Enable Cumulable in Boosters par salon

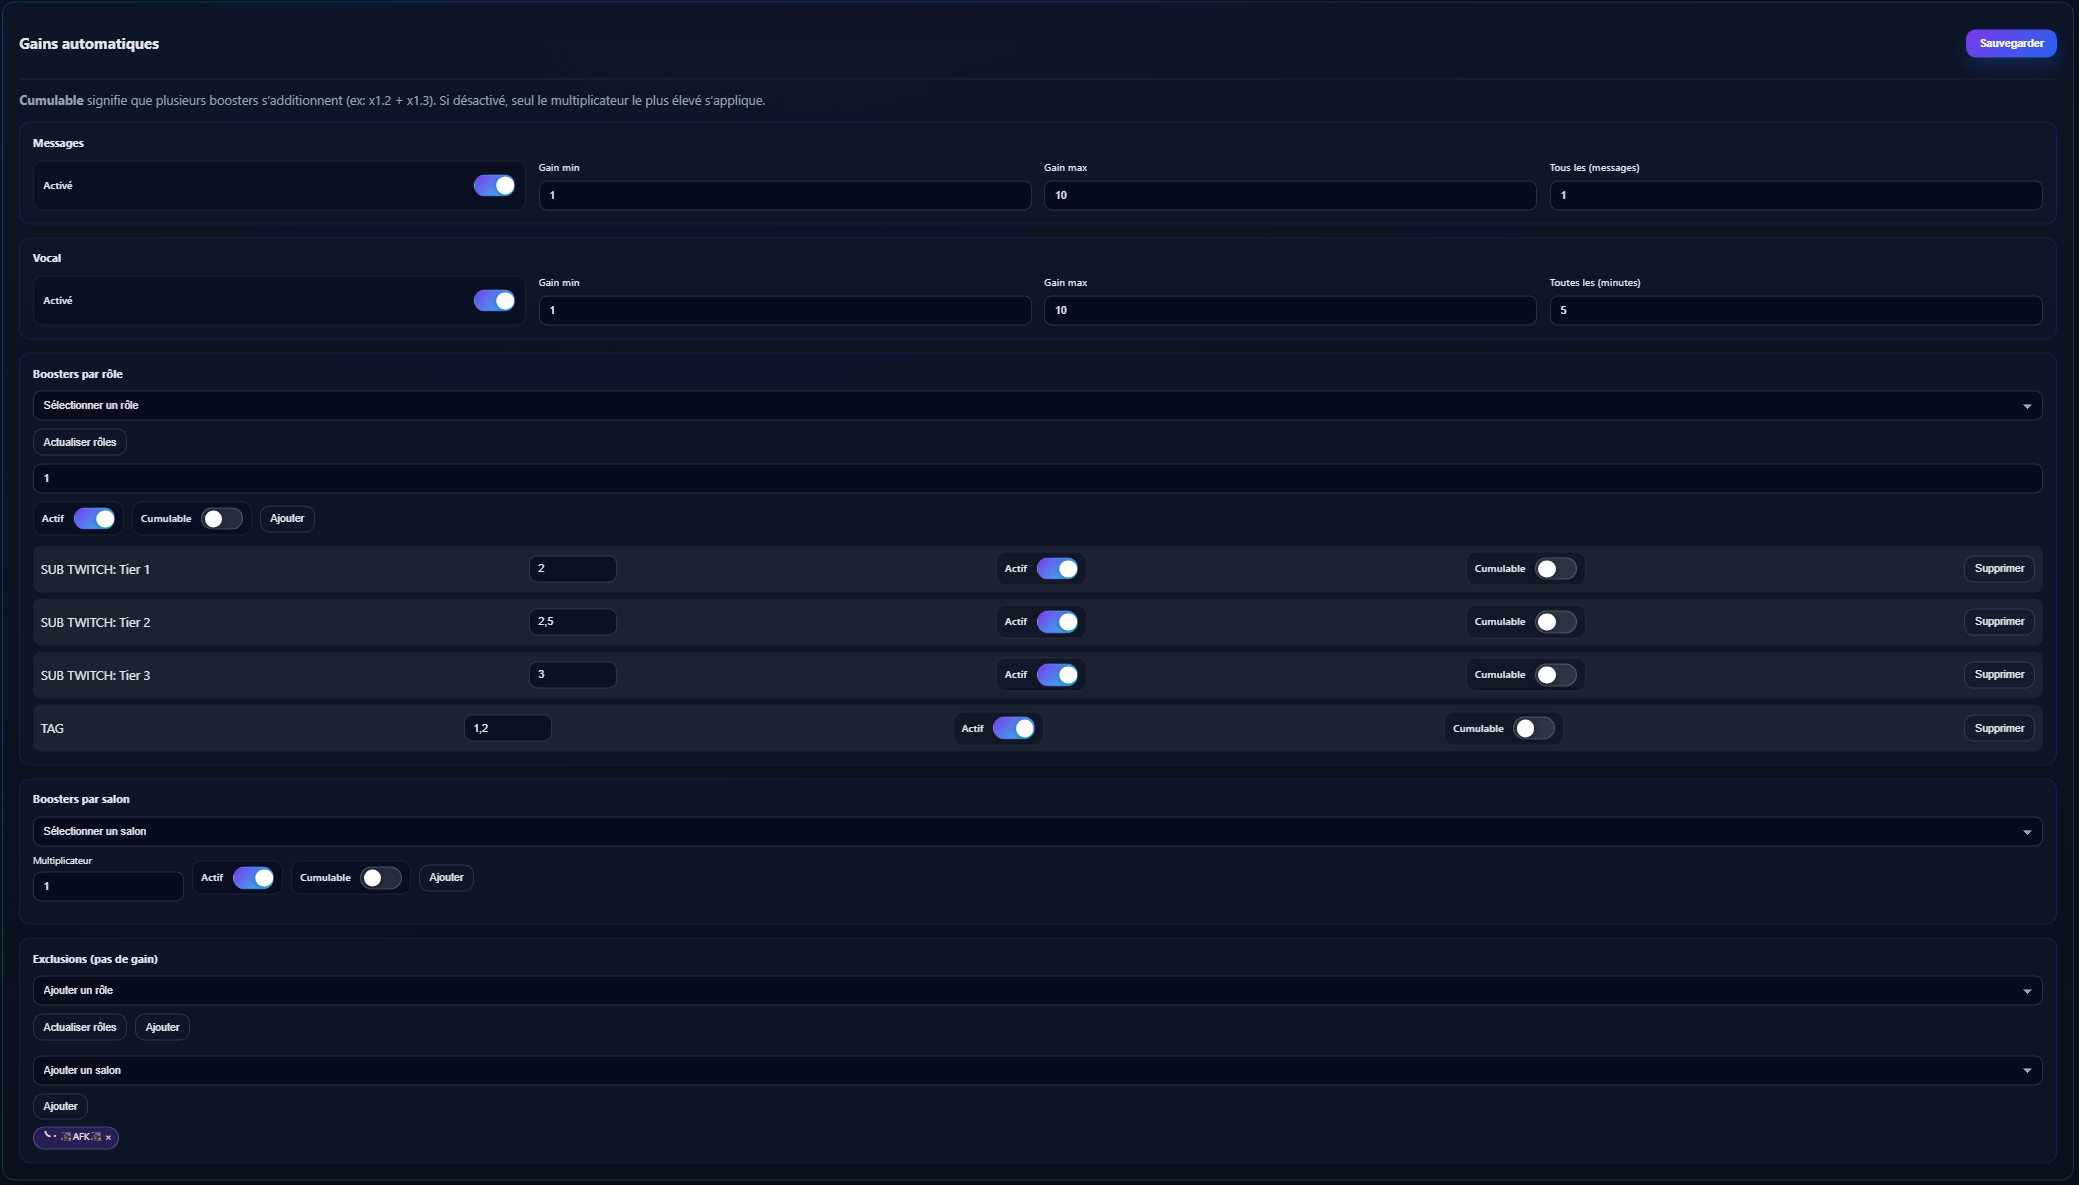380,878
